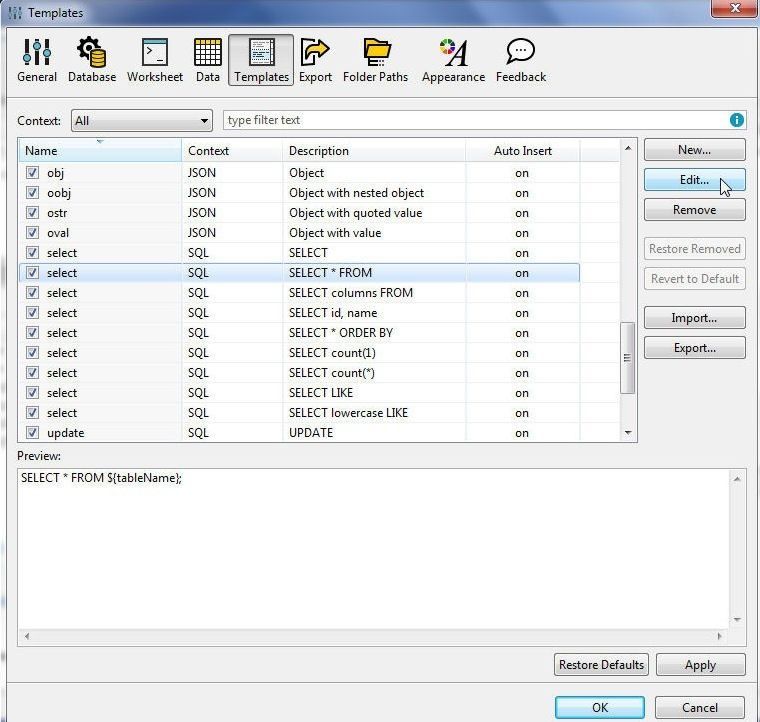Screen dimensions: 760x722
Task: Click the Apply button
Action: [x=700, y=665]
